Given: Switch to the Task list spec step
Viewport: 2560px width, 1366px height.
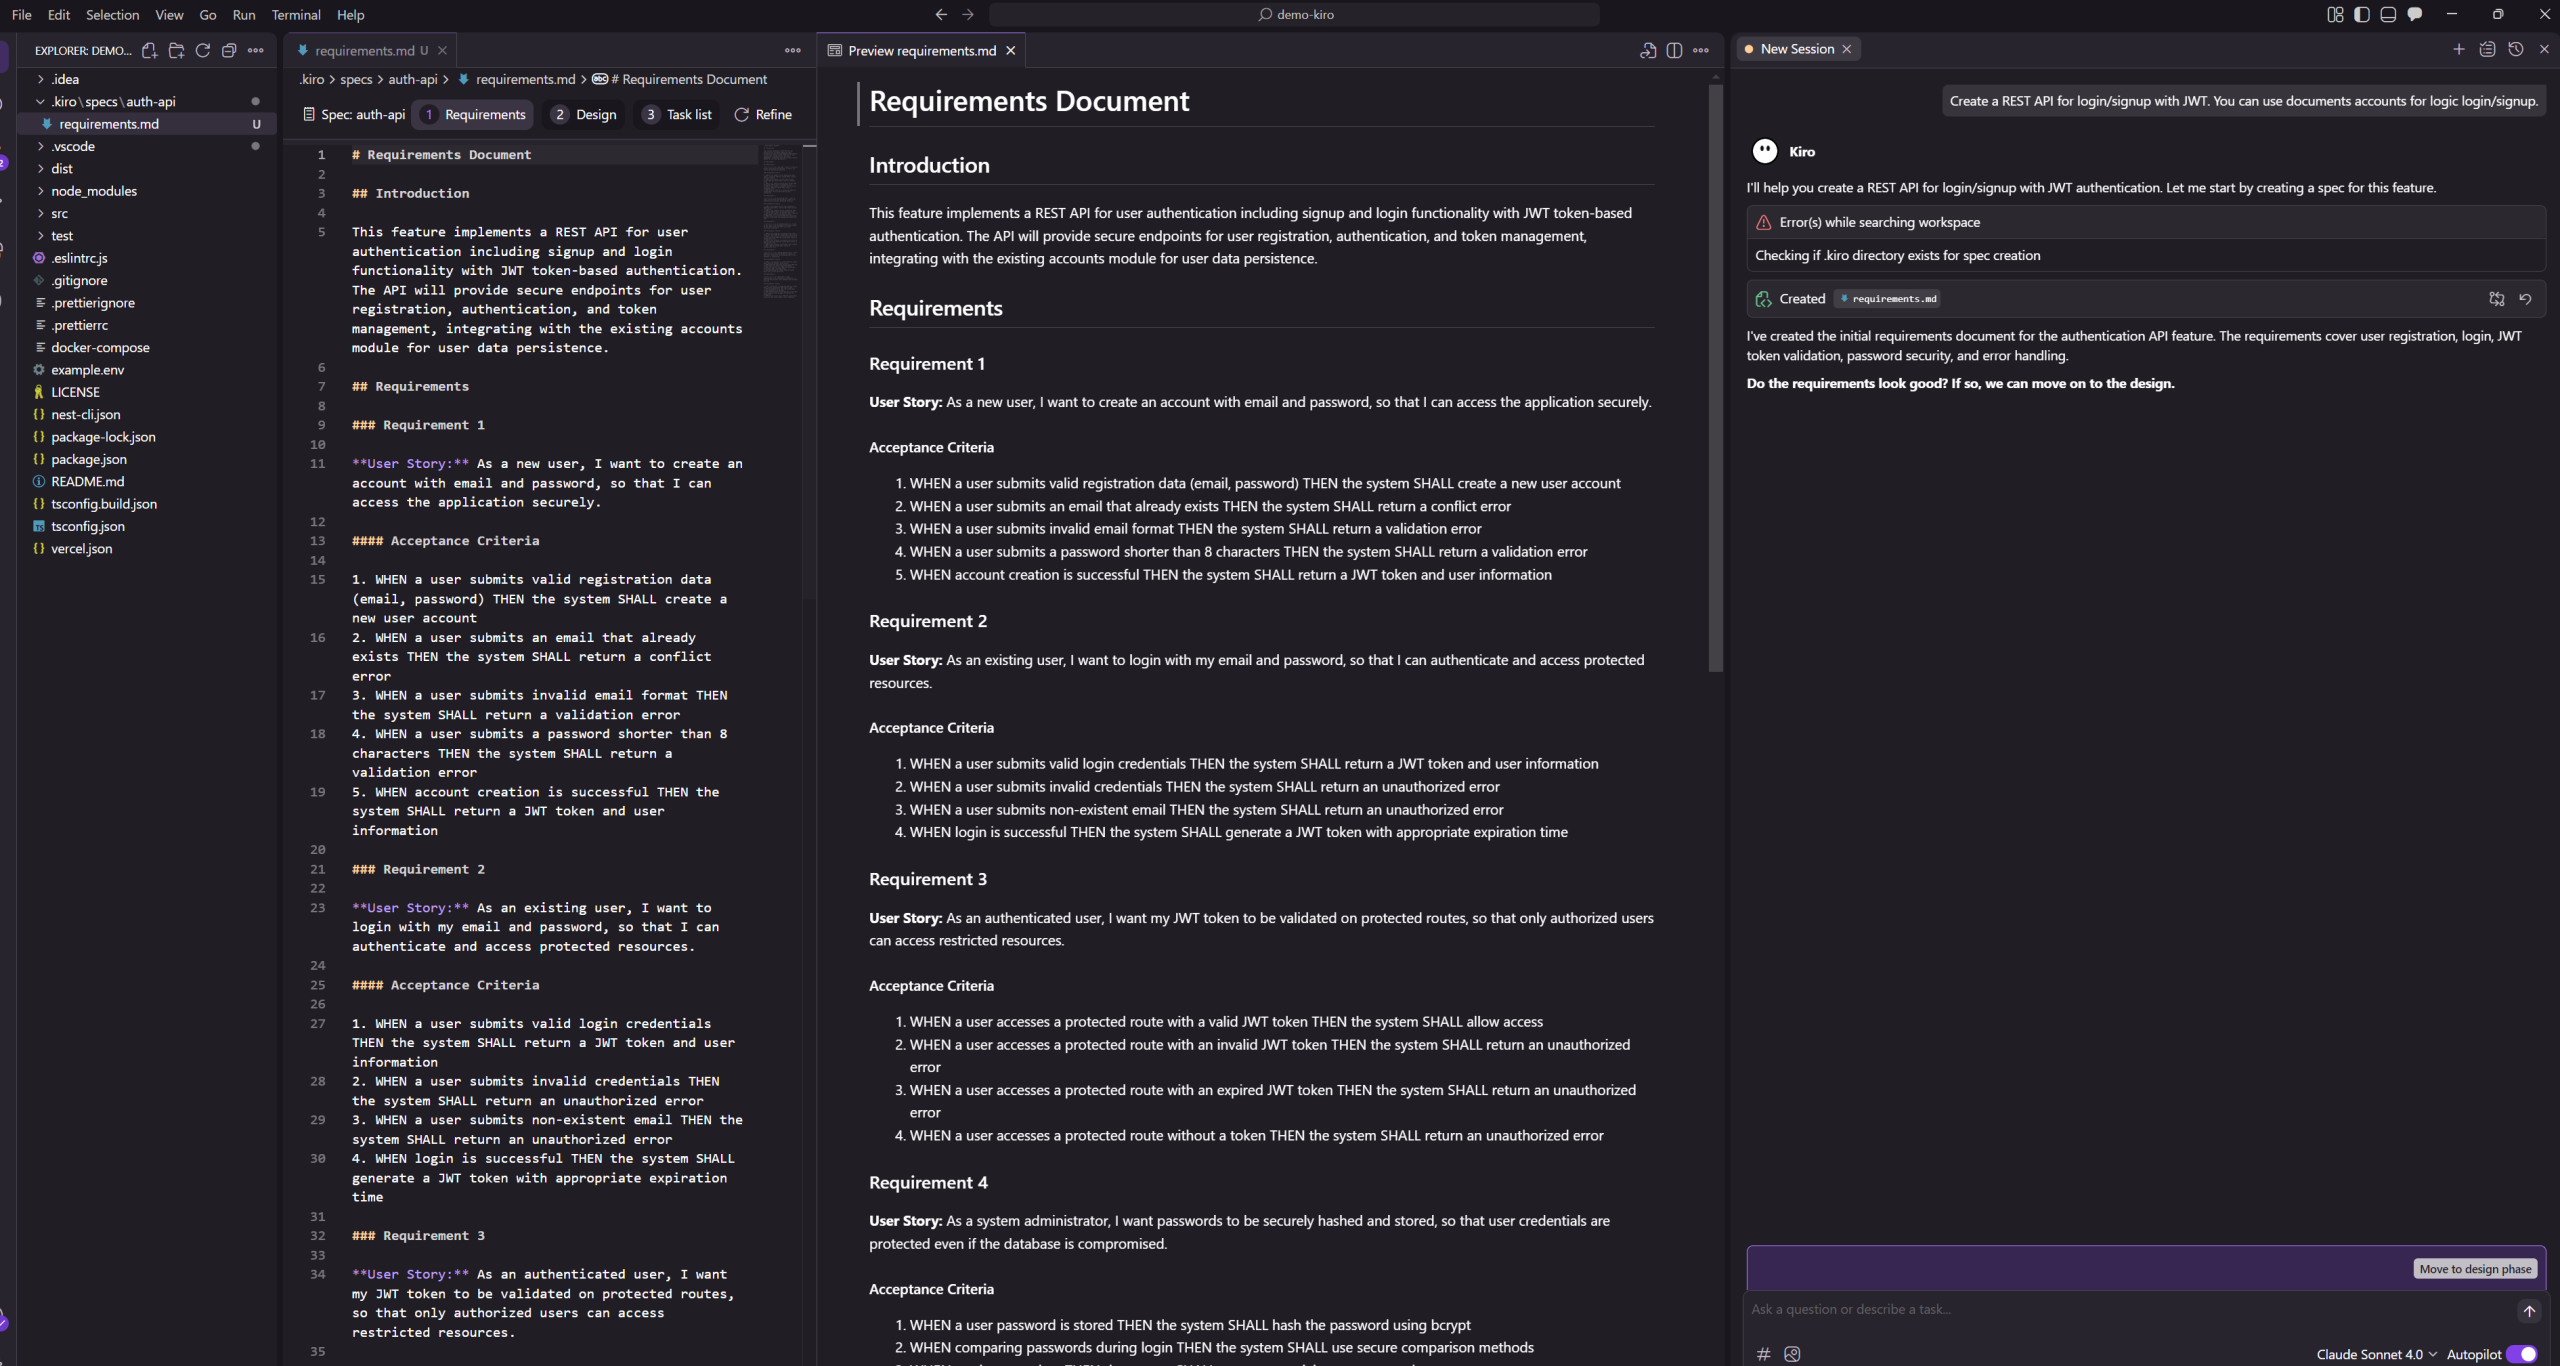Looking at the screenshot, I should pos(677,114).
